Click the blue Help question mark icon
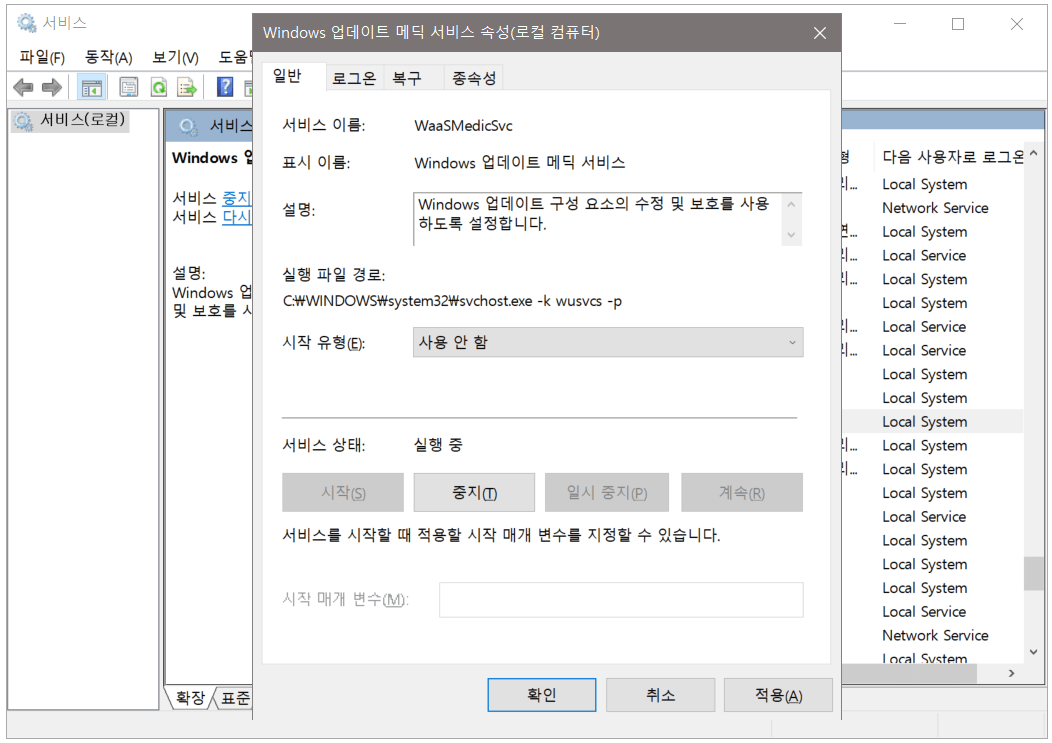Viewport: 1052px width, 743px height. click(226, 87)
